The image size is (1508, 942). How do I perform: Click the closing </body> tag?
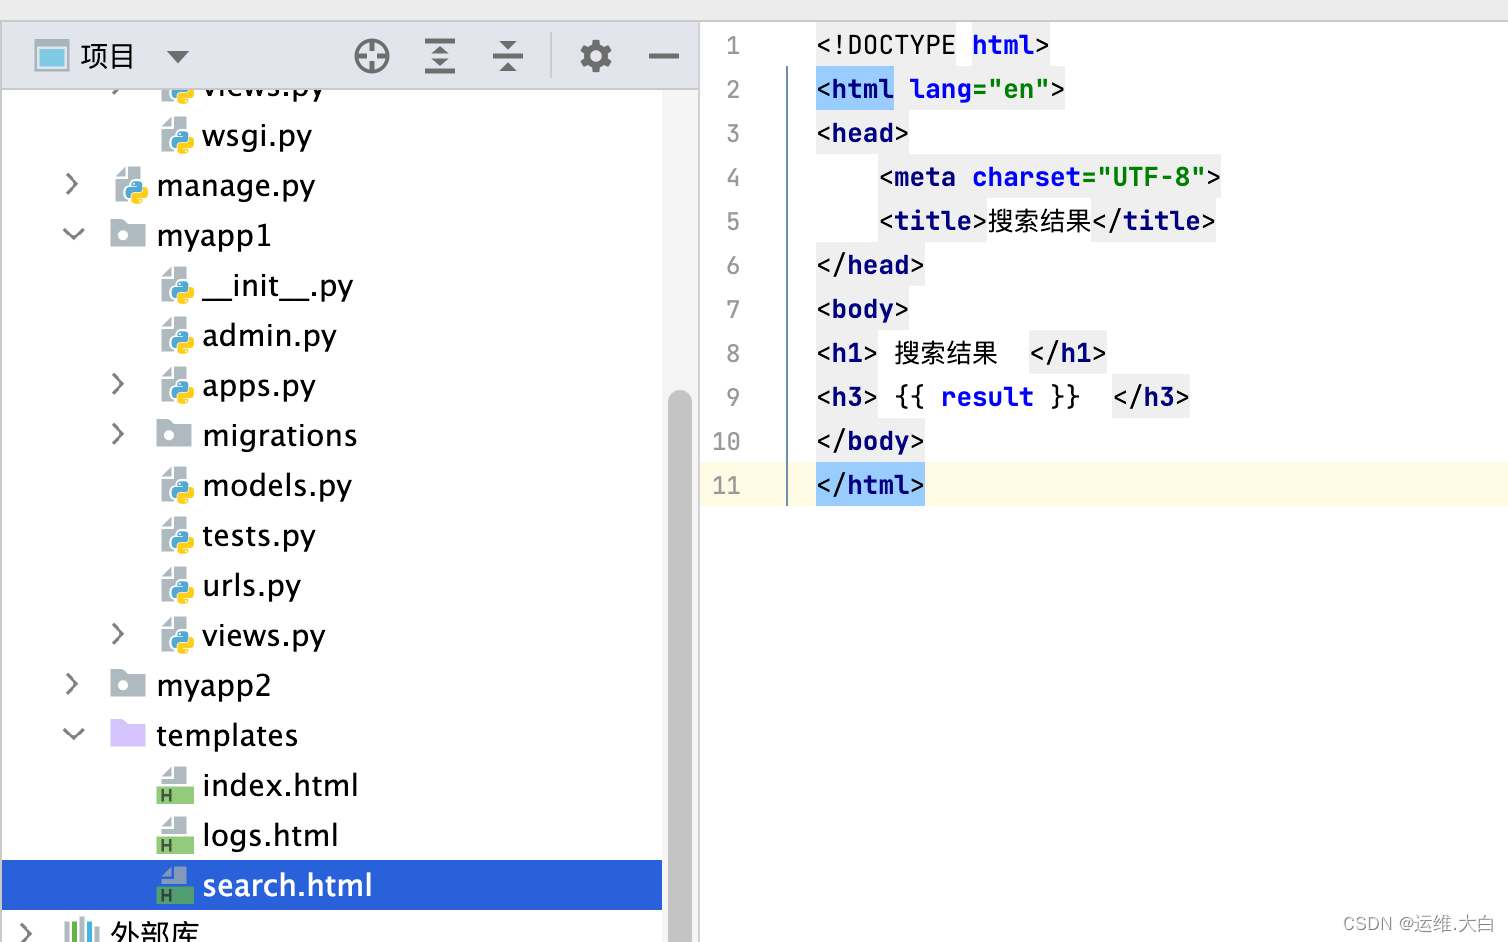870,441
